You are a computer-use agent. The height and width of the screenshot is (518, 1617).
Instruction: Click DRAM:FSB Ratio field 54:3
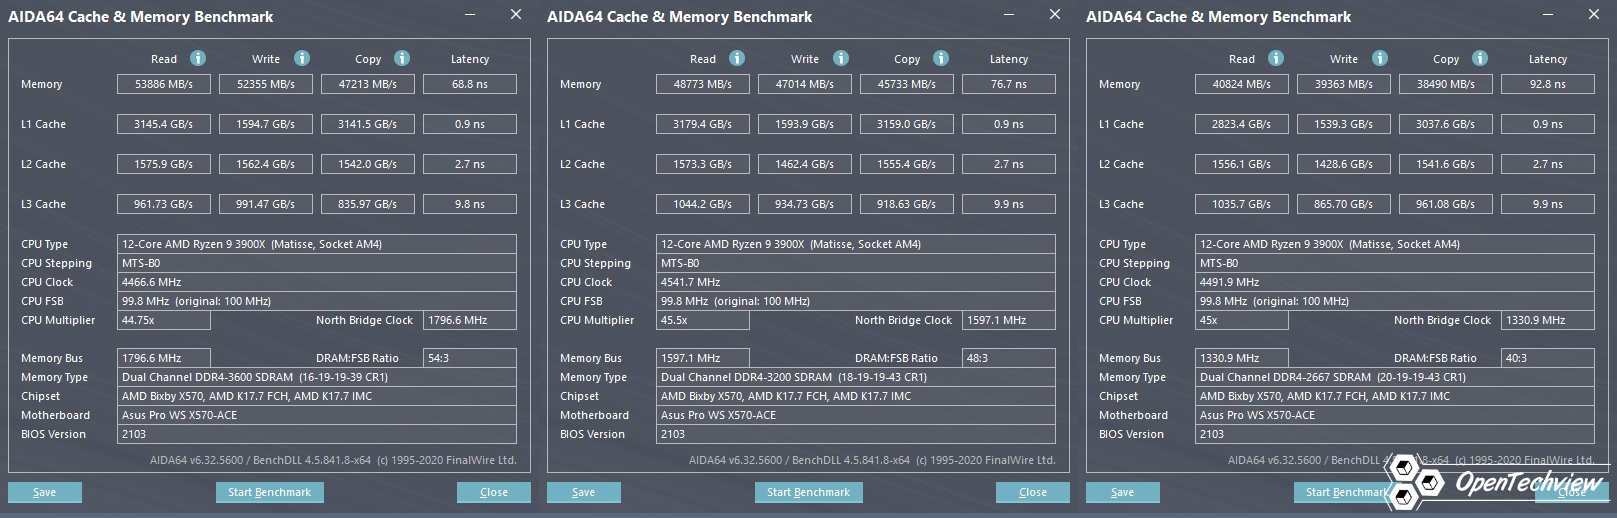(470, 358)
